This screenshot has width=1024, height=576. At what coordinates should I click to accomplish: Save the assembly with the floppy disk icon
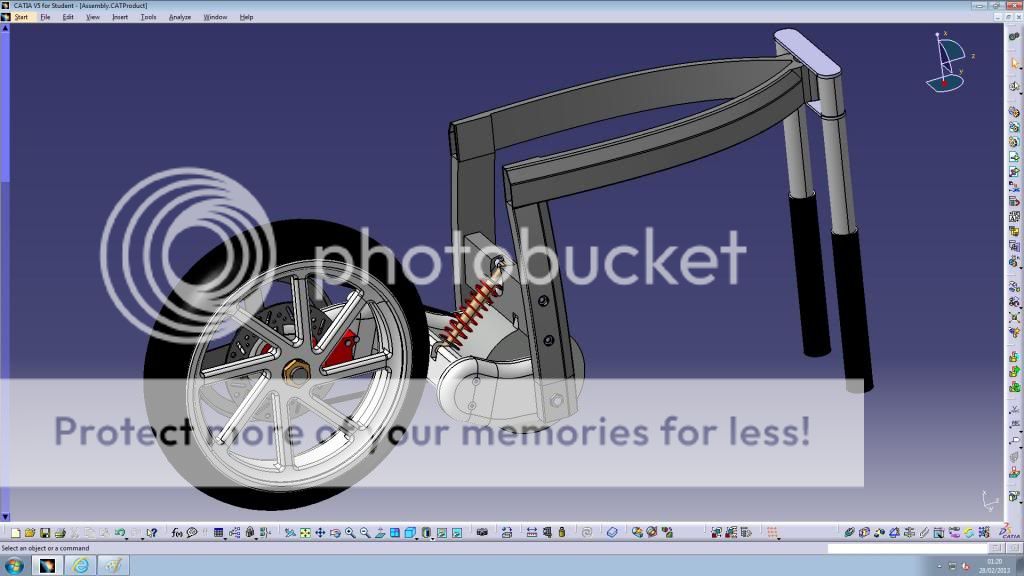tap(45, 533)
